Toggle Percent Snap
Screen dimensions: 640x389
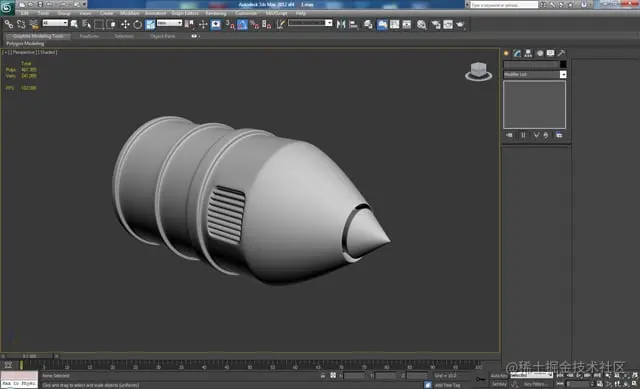(255, 24)
